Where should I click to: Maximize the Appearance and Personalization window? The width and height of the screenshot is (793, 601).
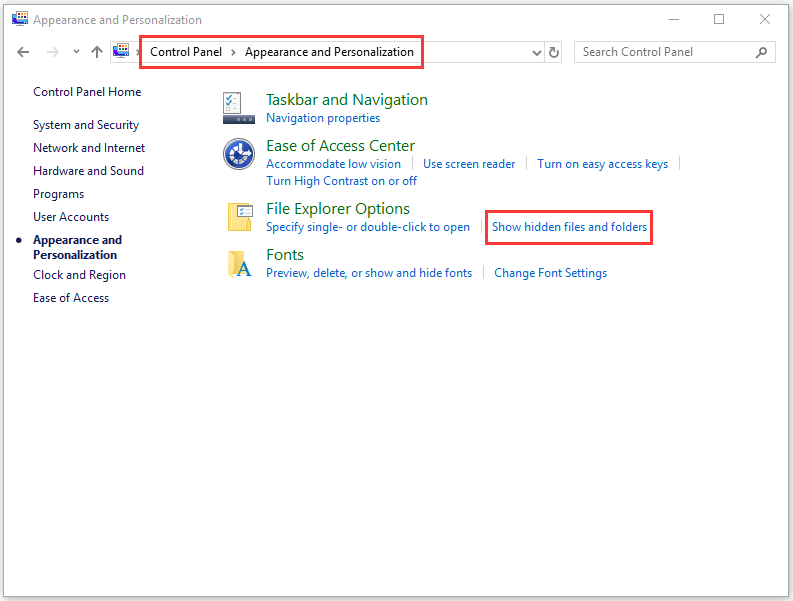(x=719, y=19)
